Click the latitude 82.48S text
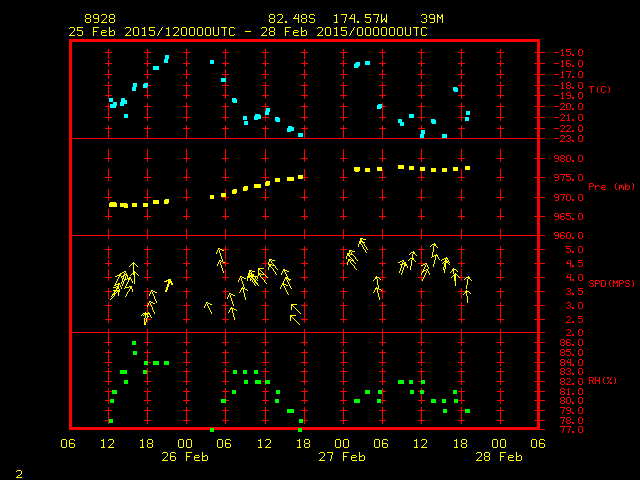Screen dimensions: 640x480 (292, 19)
